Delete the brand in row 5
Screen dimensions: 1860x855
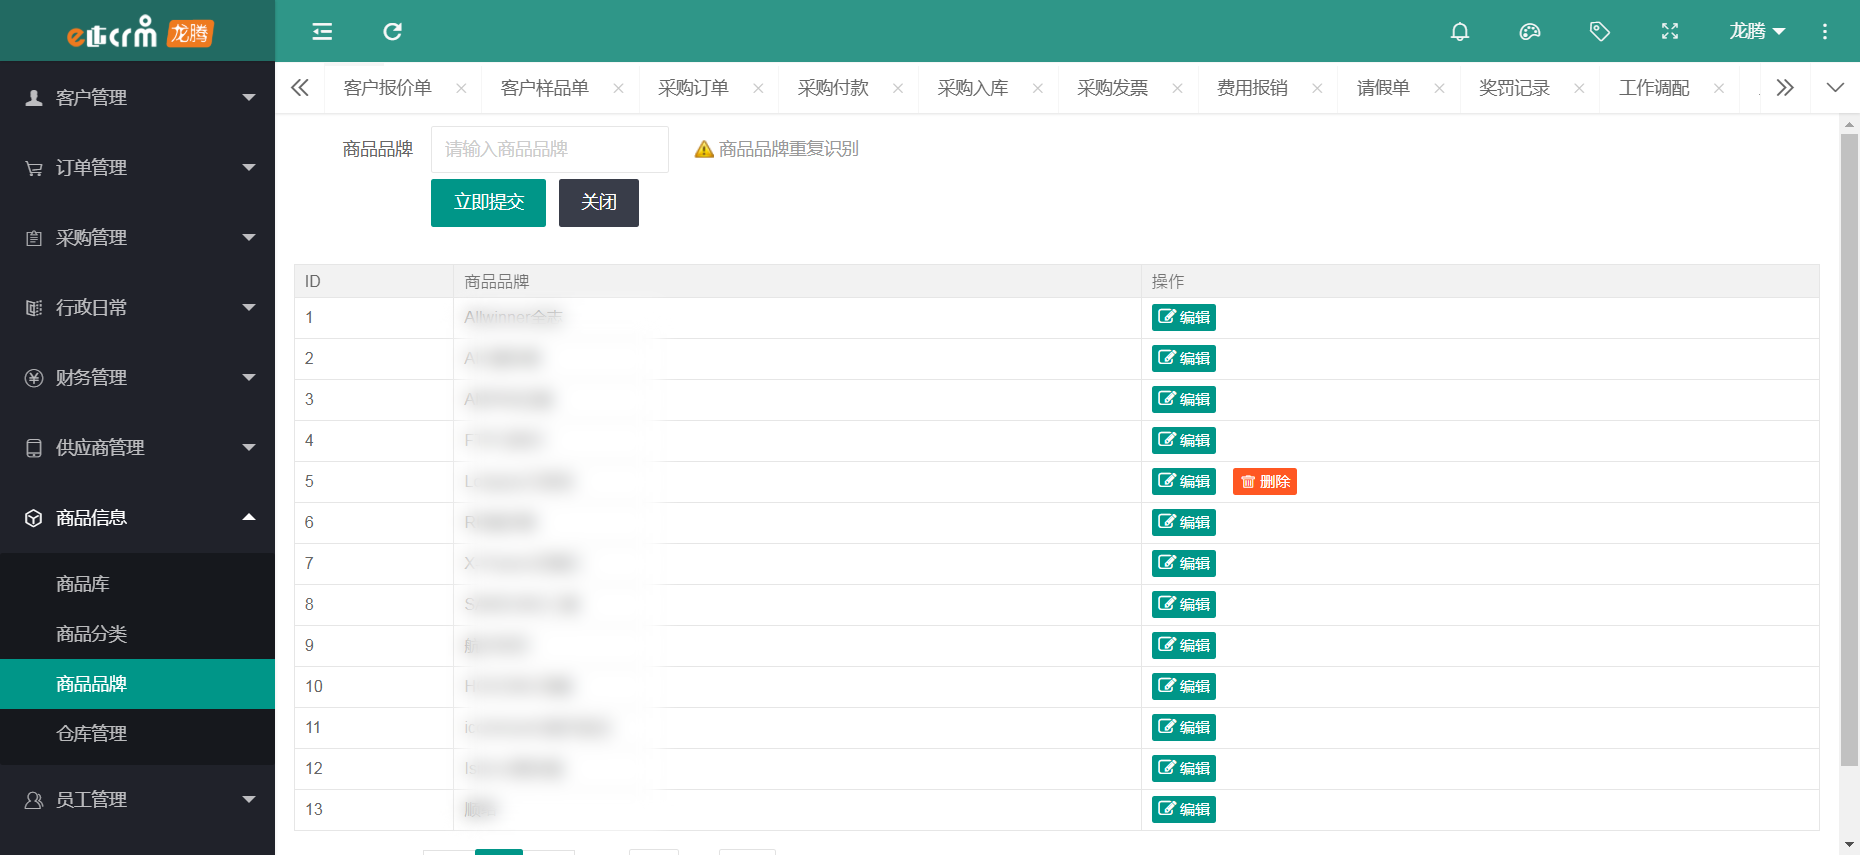[x=1264, y=482]
